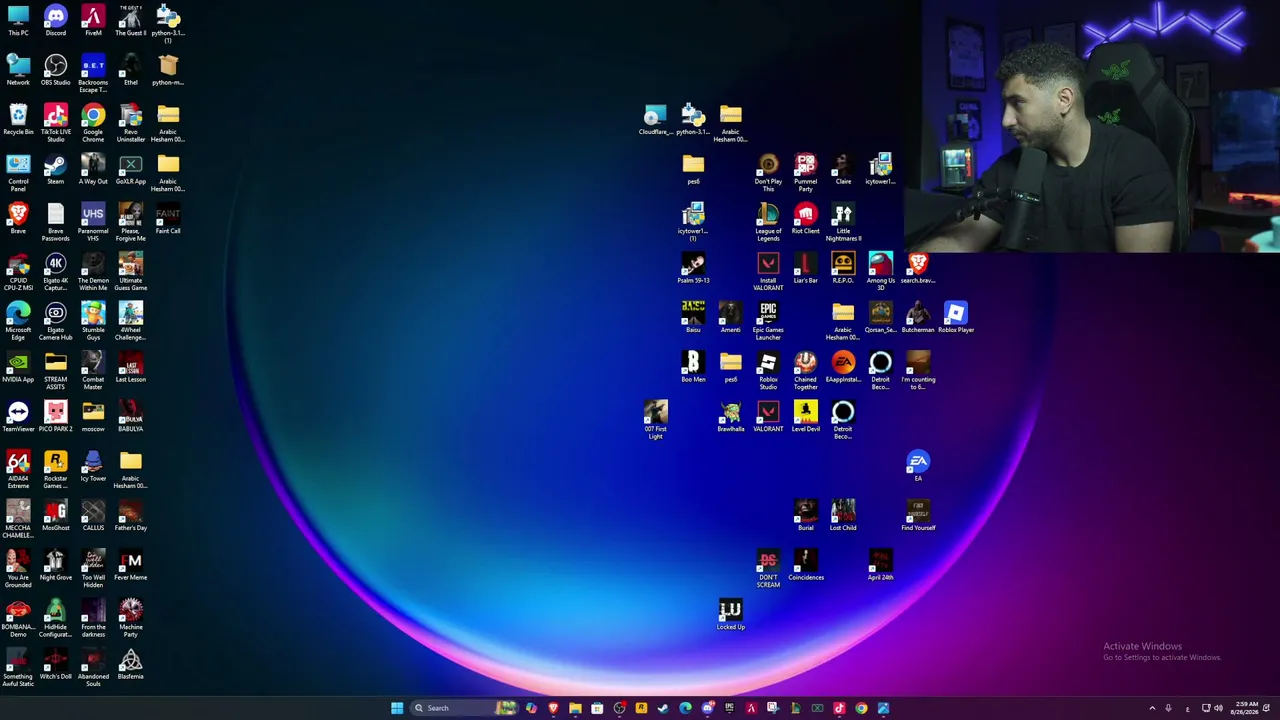Launch the R.E.P.O. game shortcut
Image resolution: width=1280 pixels, height=720 pixels.
[843, 268]
